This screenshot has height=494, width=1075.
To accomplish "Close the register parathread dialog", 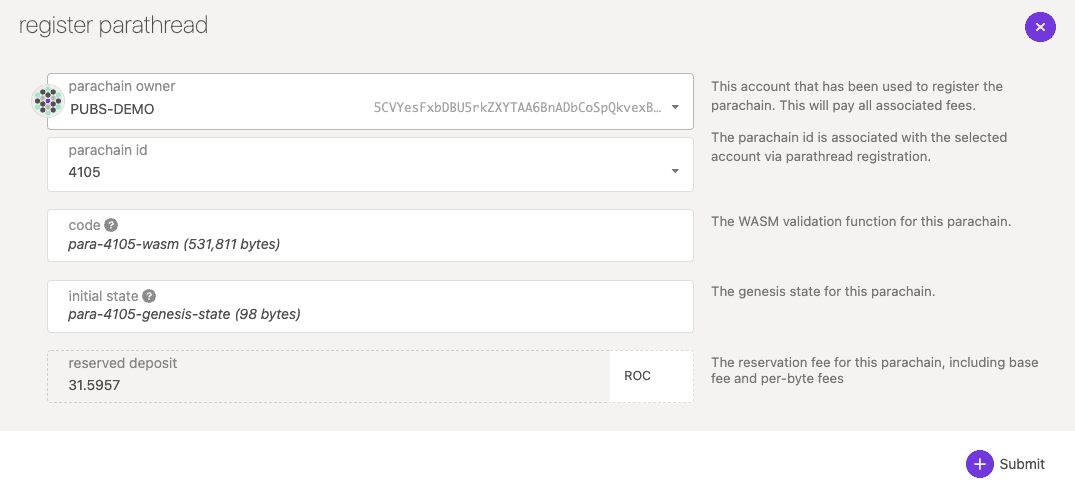I will click(x=1040, y=27).
